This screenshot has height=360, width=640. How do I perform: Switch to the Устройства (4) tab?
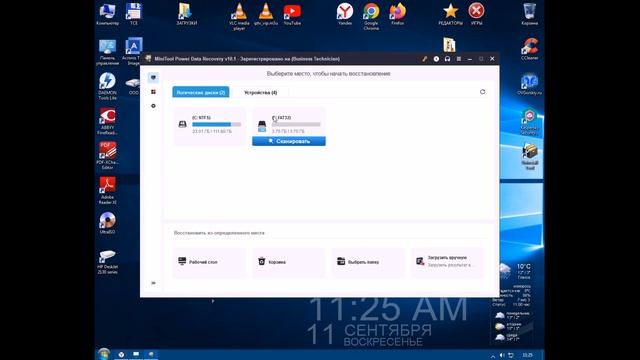pyautogui.click(x=260, y=92)
